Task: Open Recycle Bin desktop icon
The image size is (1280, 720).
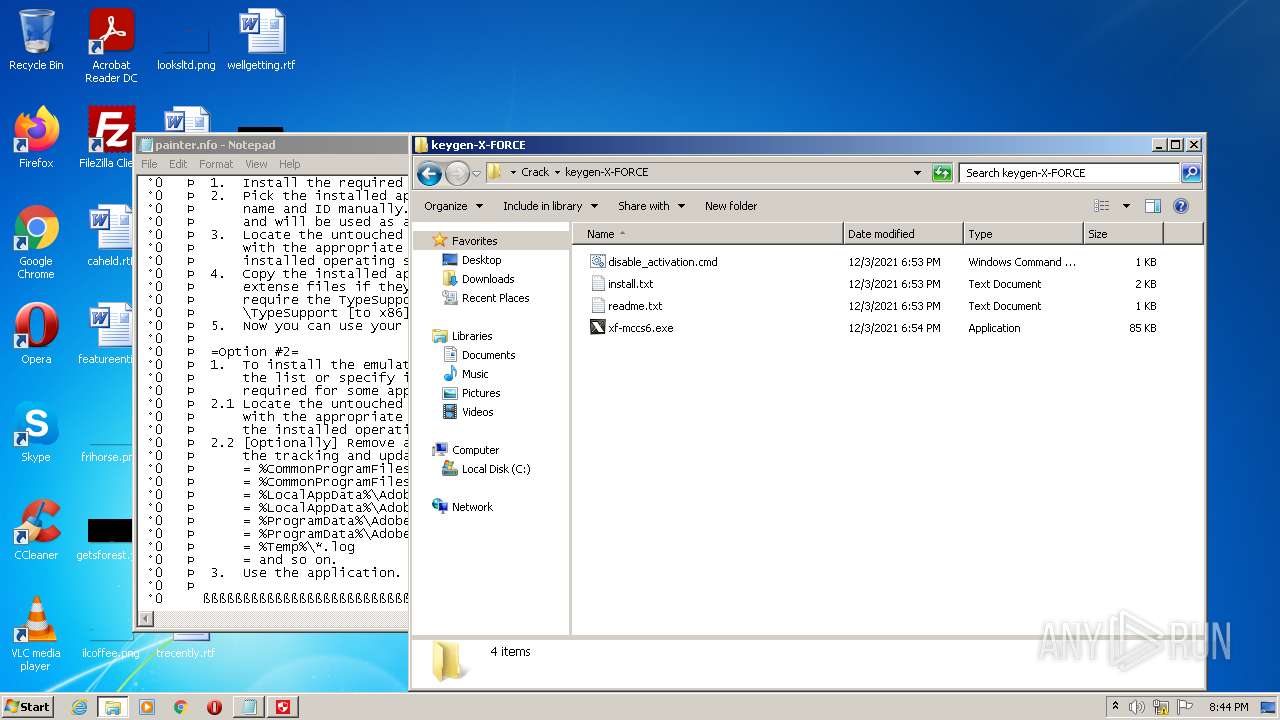Action: tap(36, 41)
